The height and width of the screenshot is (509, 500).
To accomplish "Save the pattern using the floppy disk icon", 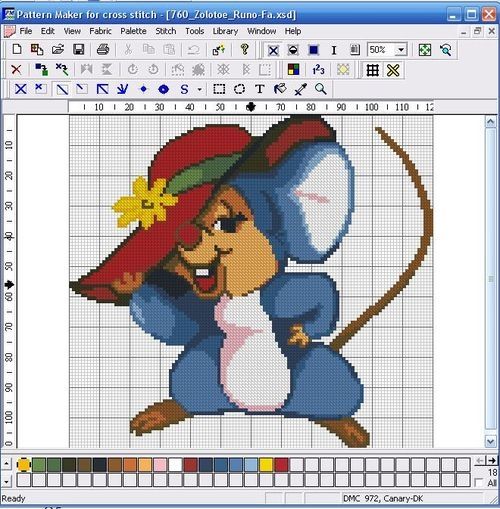I will pos(79,50).
